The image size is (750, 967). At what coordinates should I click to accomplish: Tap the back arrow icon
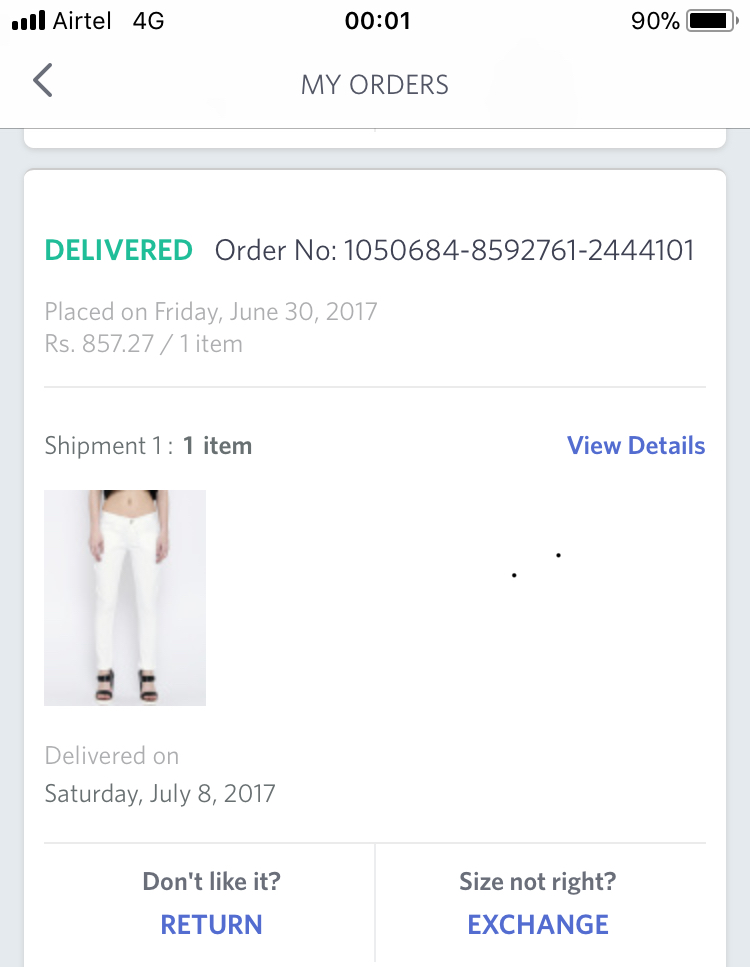coord(43,80)
